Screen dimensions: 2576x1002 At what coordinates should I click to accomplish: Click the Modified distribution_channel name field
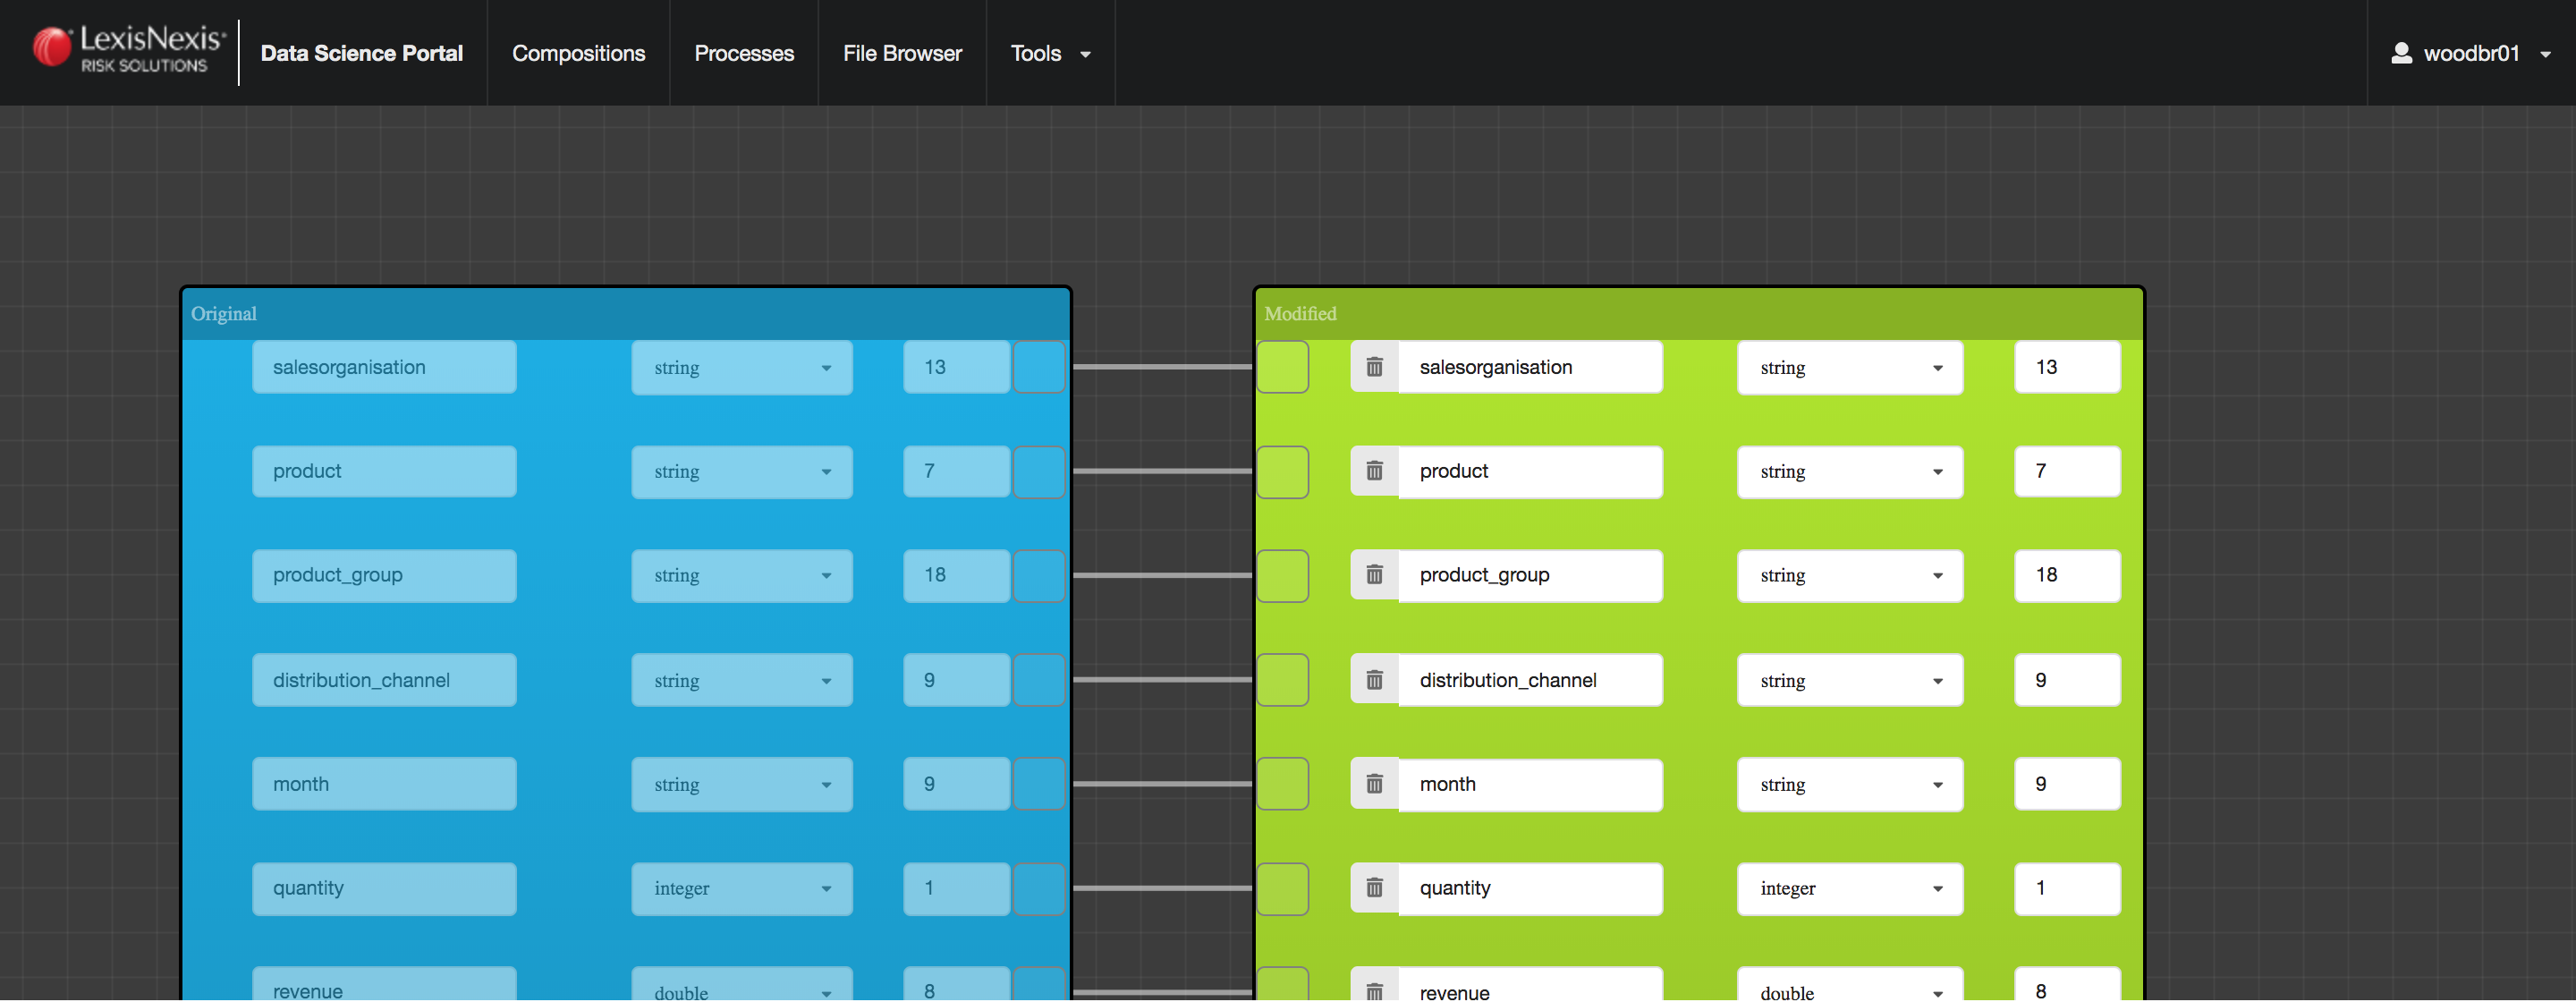(x=1529, y=680)
